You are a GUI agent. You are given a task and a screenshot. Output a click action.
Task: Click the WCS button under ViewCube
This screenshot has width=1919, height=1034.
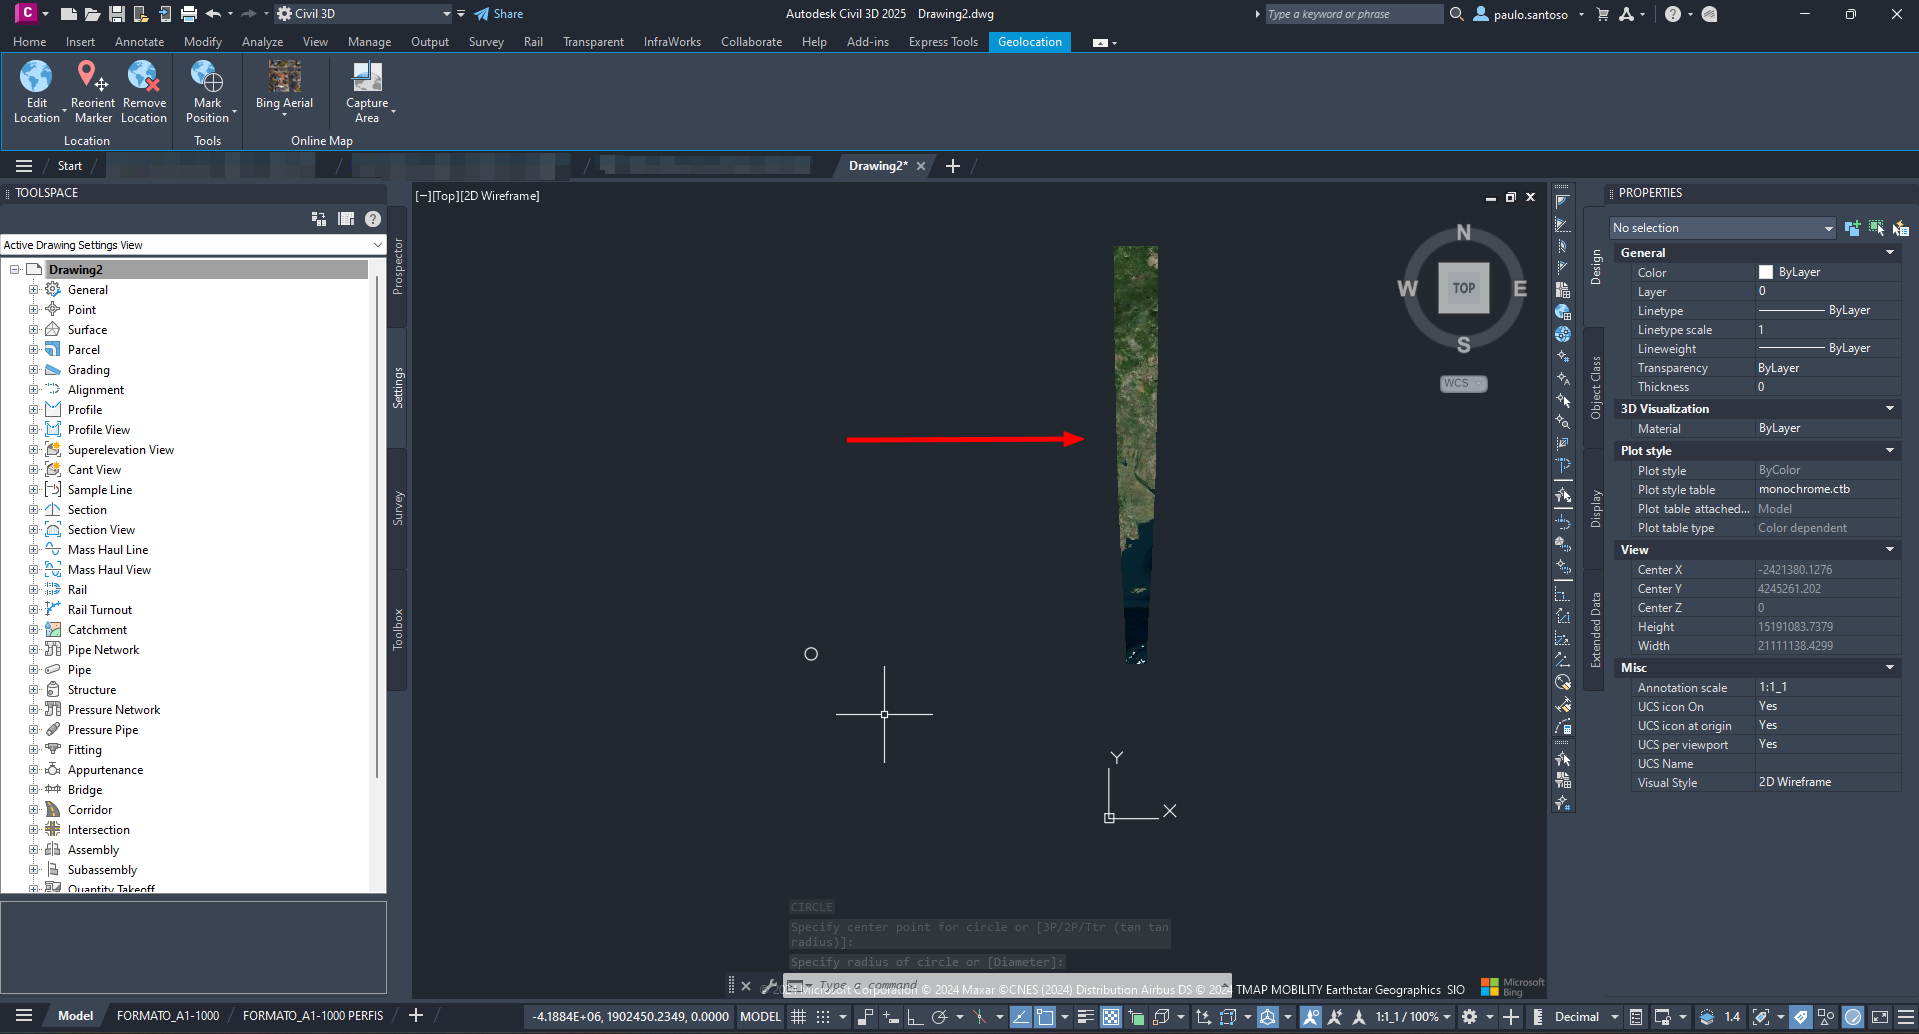click(1463, 383)
